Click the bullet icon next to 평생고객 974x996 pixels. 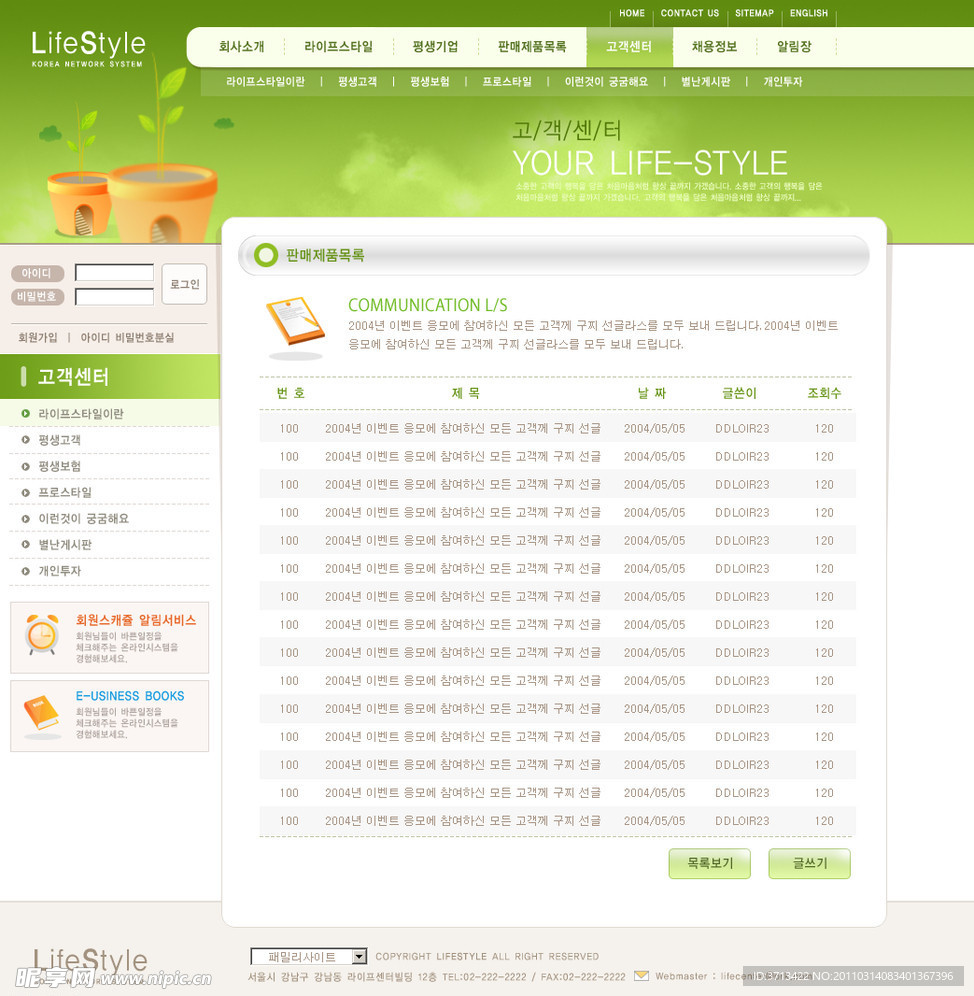coord(25,440)
